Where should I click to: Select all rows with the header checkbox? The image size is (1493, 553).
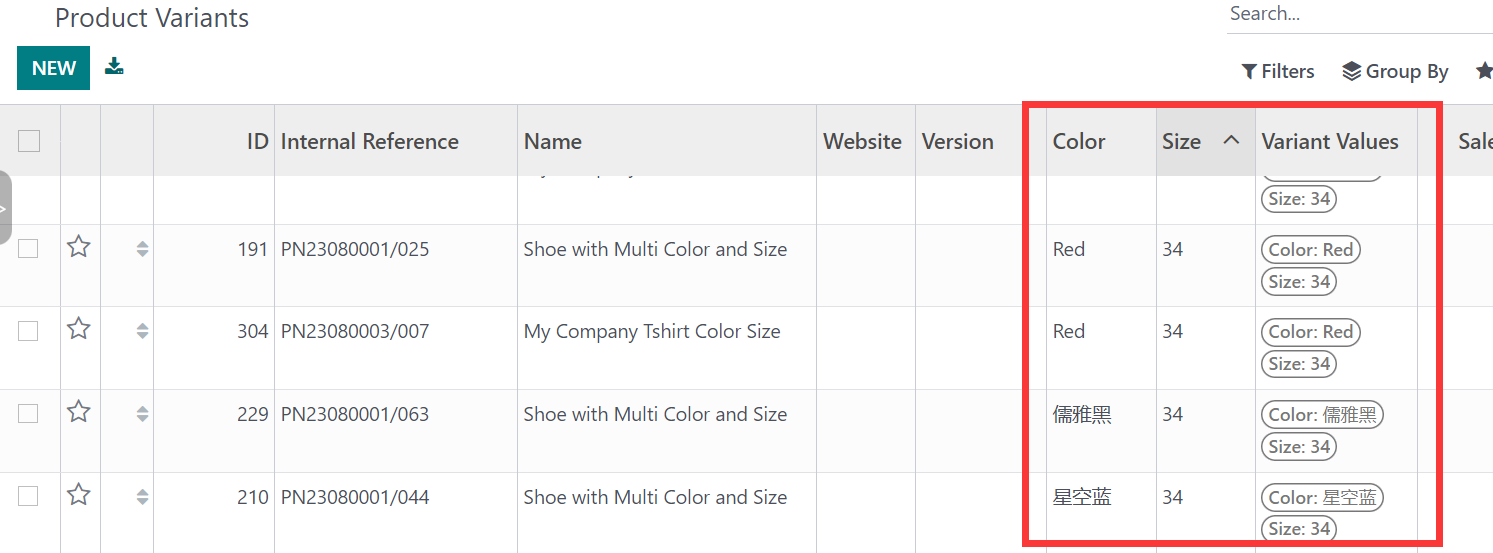29,141
